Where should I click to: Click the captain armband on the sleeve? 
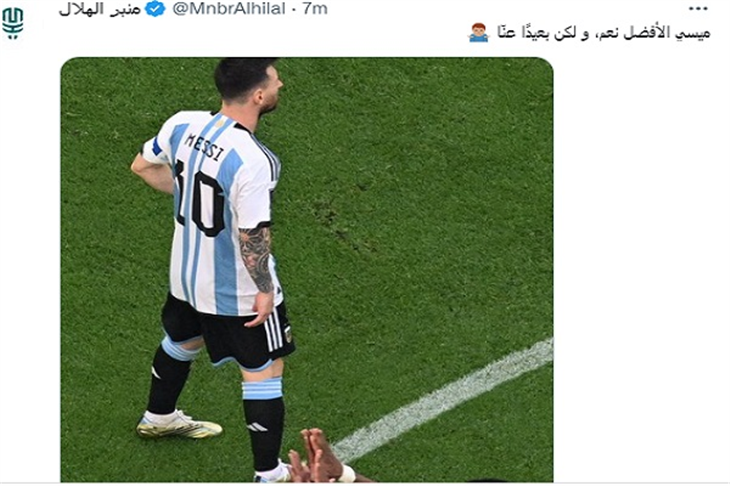157,148
